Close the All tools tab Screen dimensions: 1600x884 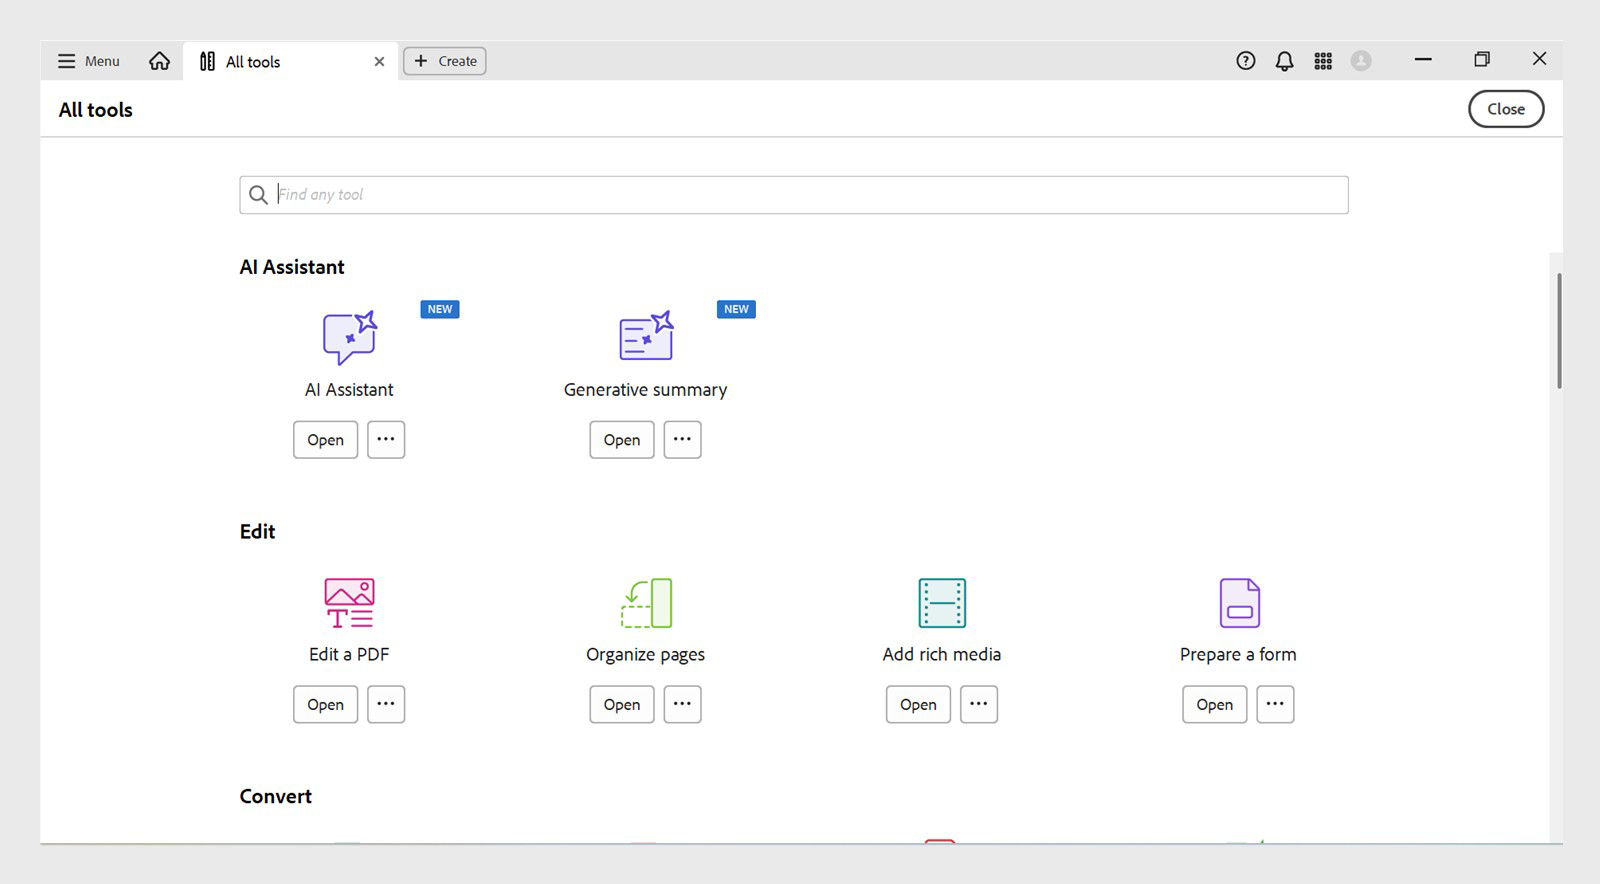point(379,61)
